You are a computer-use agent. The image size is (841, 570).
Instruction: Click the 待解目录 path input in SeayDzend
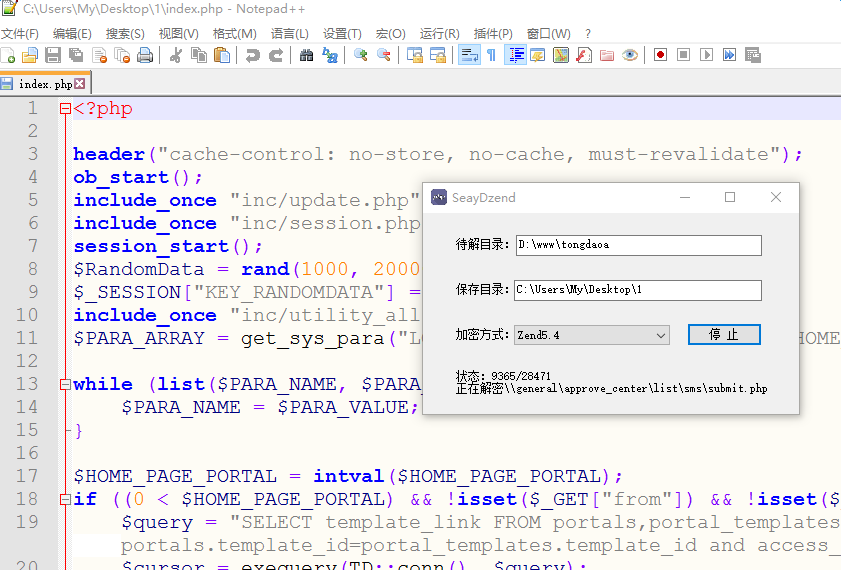(639, 245)
